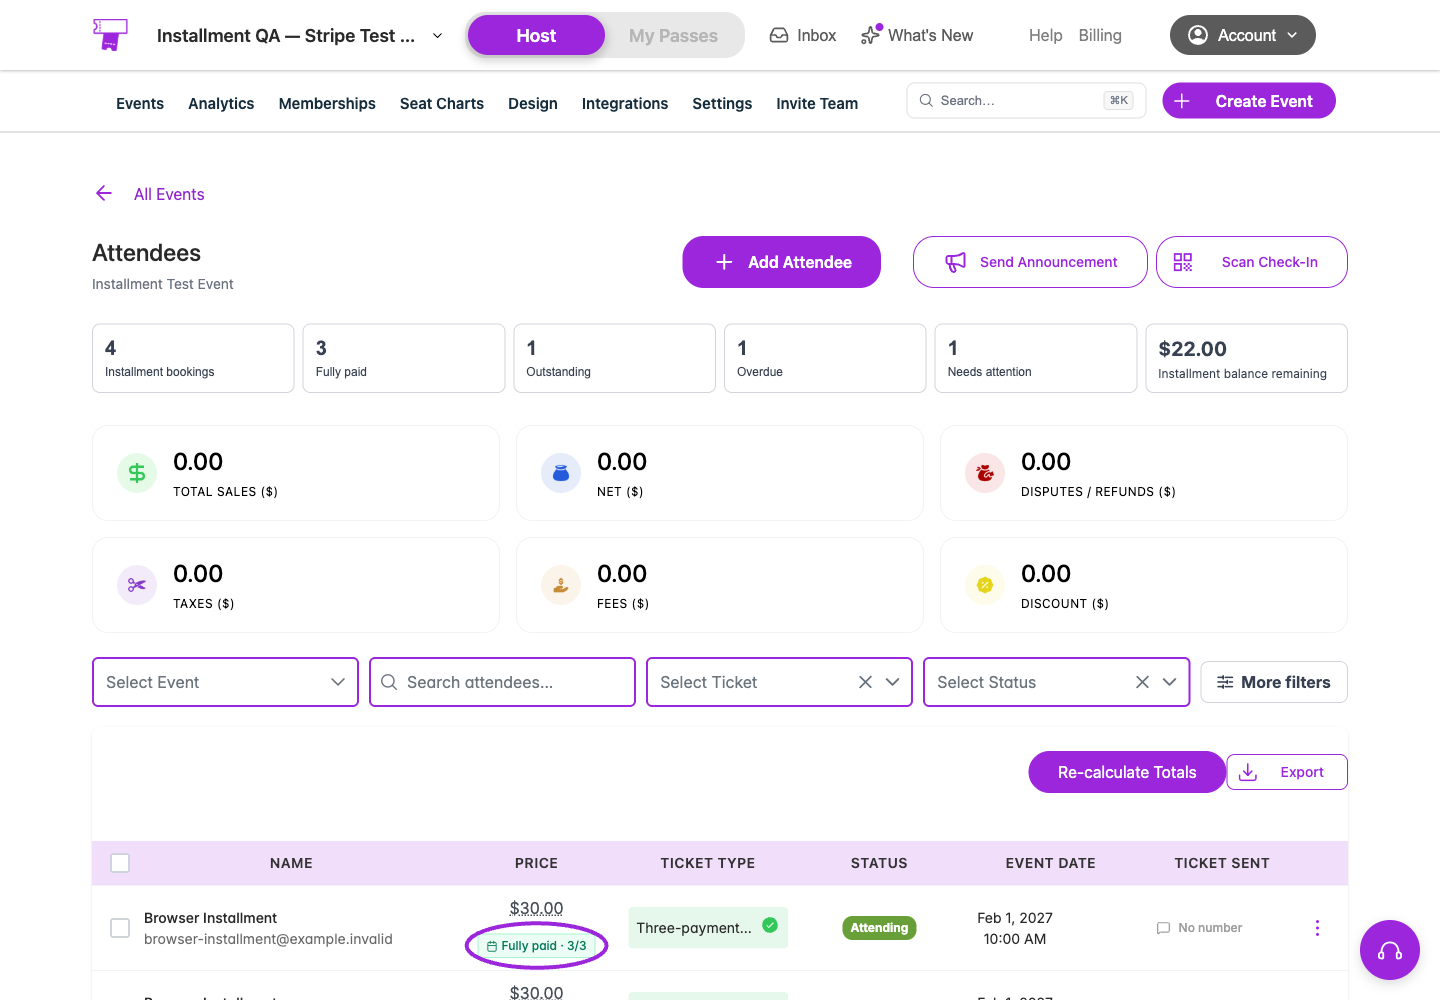Click the Overdue summary card
Viewport: 1440px width, 1000px height.
pyautogui.click(x=825, y=358)
